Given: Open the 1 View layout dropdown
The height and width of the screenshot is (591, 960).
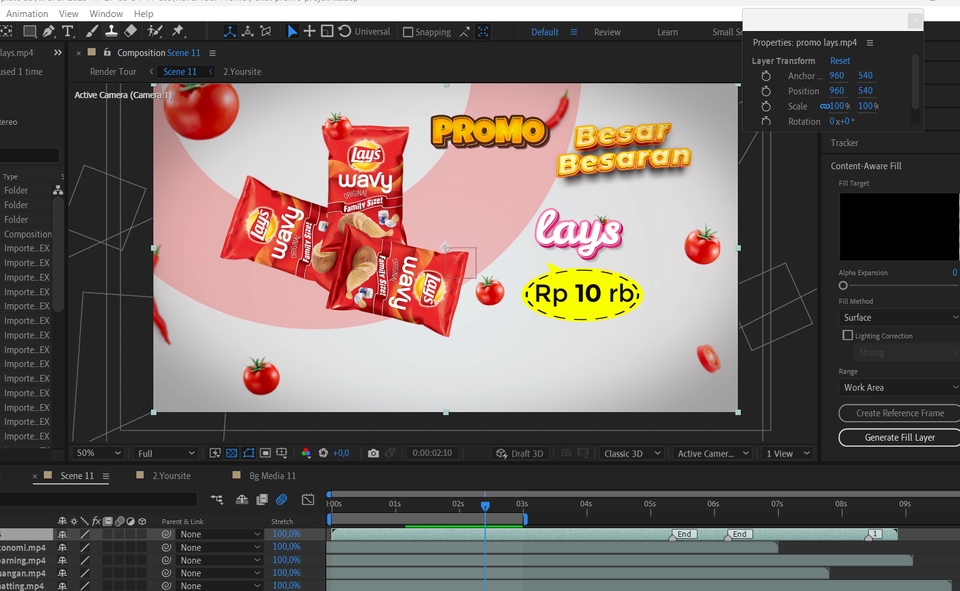Looking at the screenshot, I should 788,453.
